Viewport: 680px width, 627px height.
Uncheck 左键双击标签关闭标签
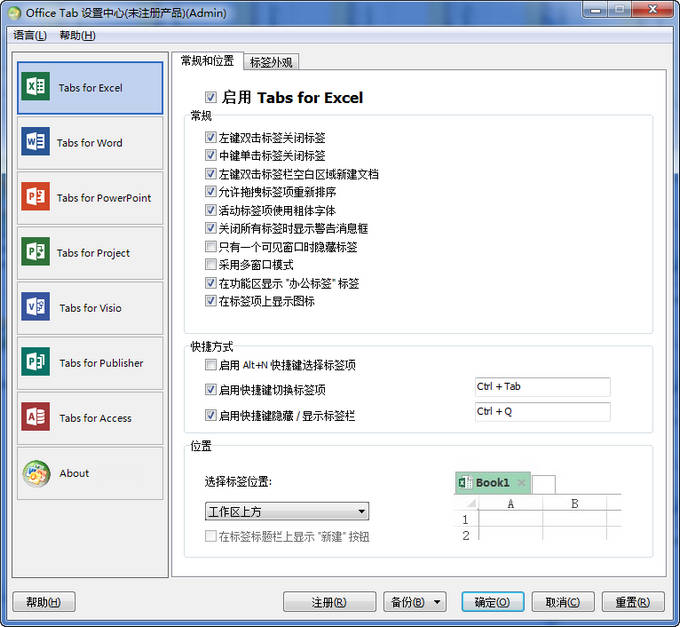click(x=211, y=137)
